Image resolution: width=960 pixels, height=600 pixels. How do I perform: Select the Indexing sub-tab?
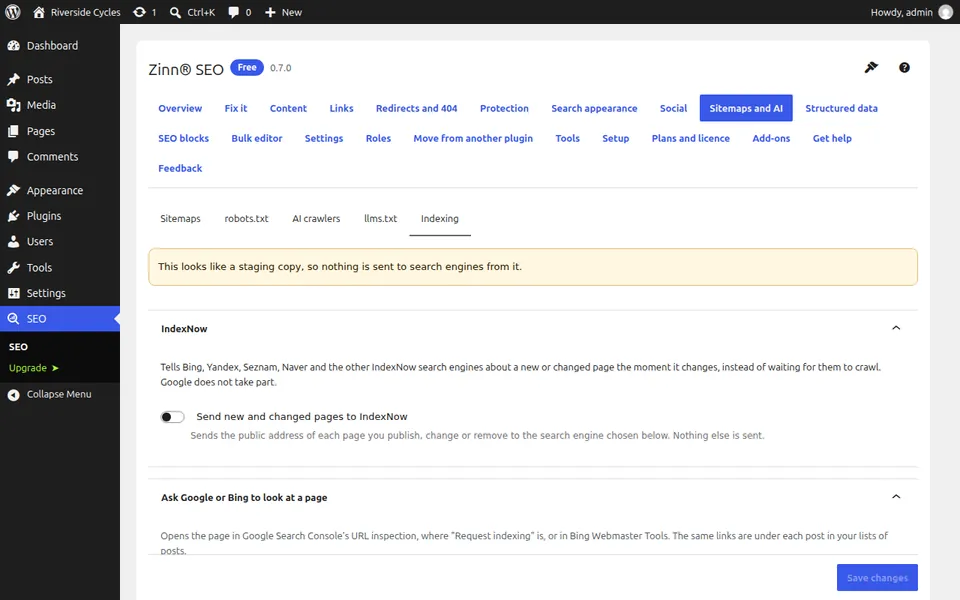pyautogui.click(x=440, y=219)
